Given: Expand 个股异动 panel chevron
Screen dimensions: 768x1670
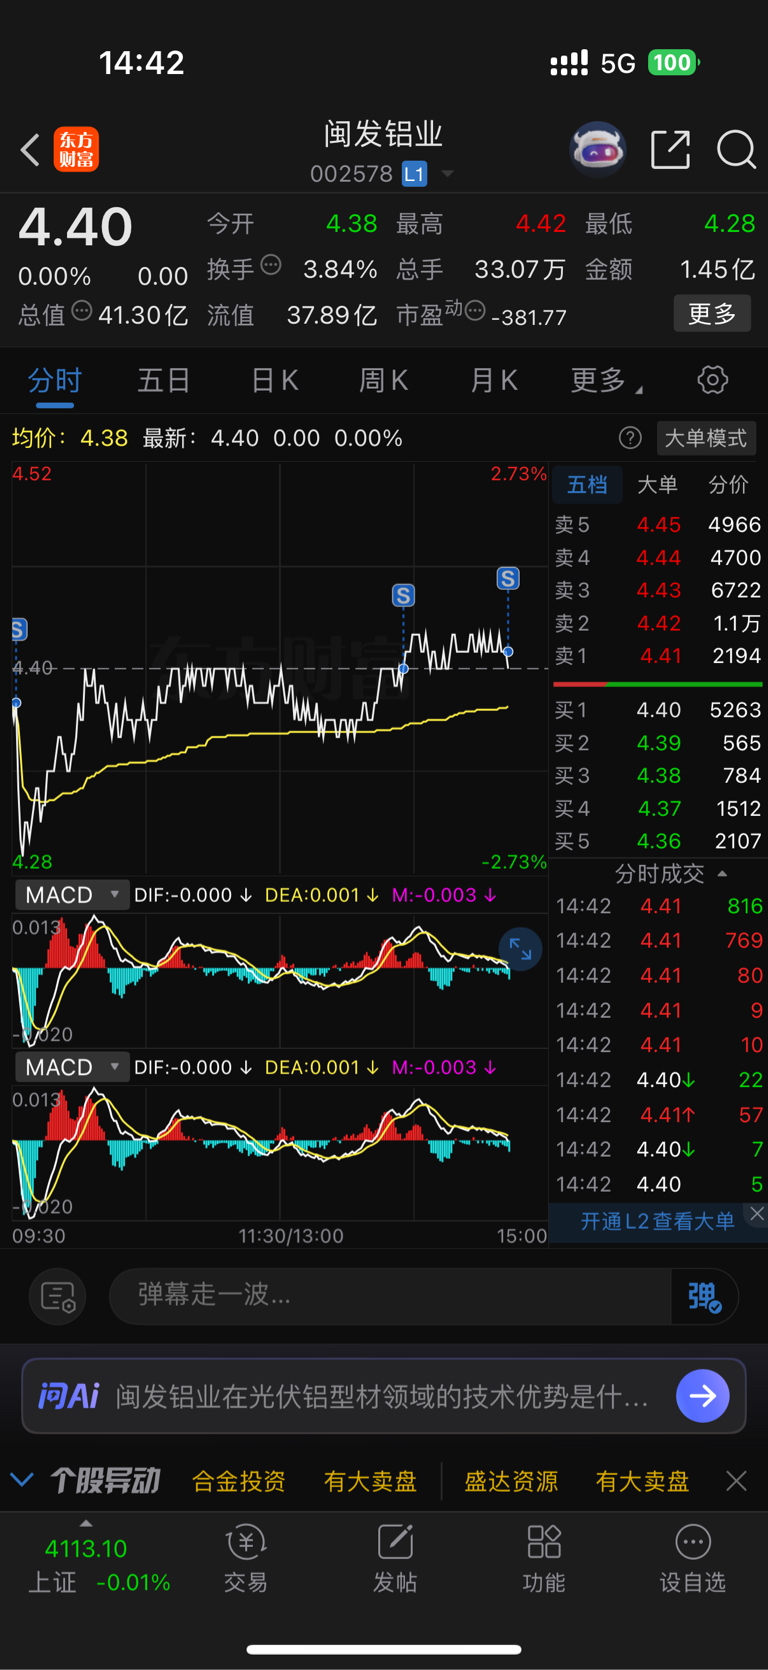Looking at the screenshot, I should 22,1479.
